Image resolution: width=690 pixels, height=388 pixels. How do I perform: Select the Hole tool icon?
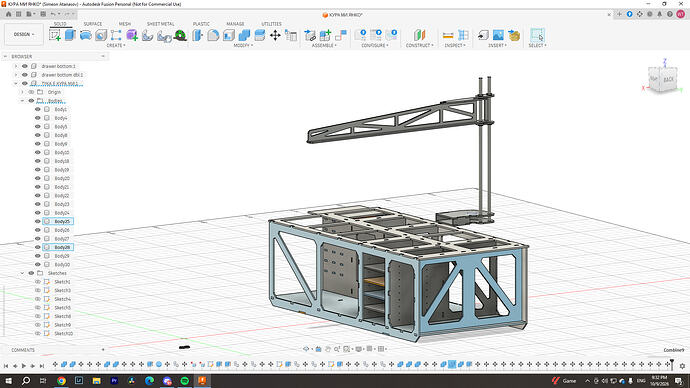click(101, 35)
